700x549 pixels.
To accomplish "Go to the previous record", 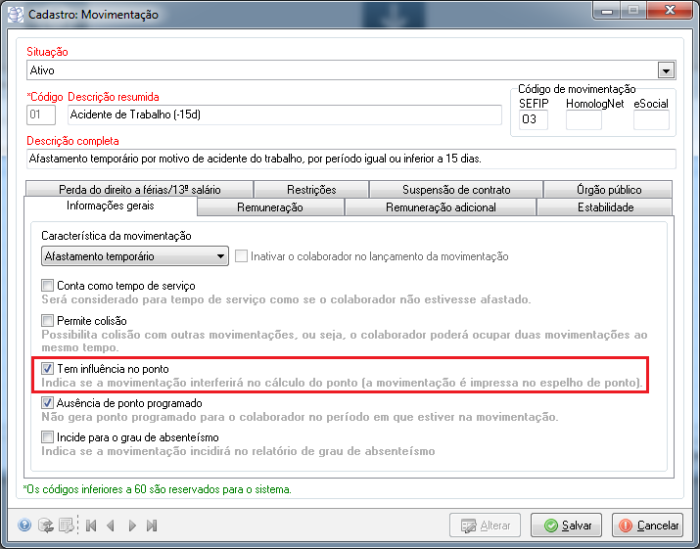I will coord(110,525).
